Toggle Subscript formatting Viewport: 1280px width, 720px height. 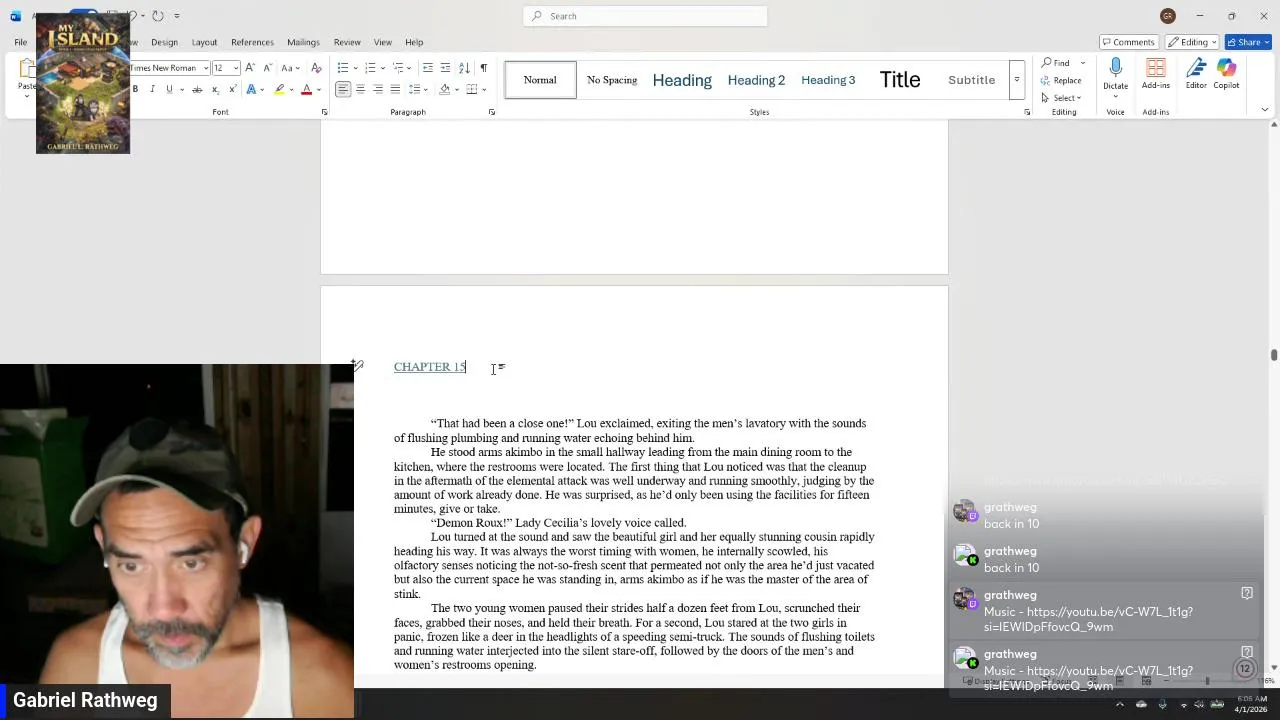point(215,90)
